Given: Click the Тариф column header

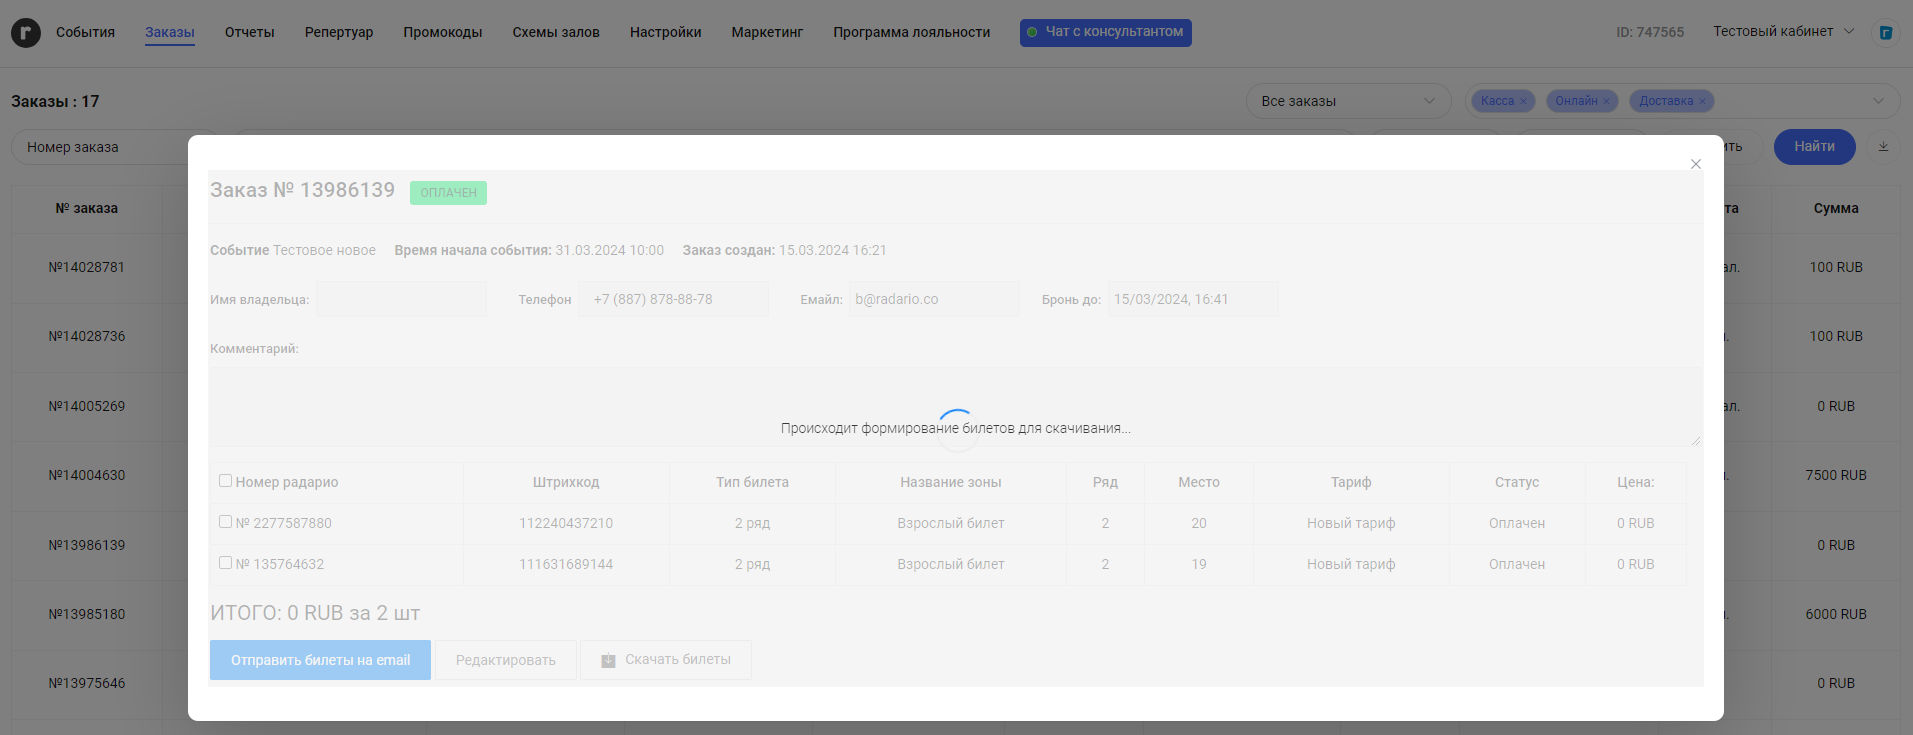Looking at the screenshot, I should pos(1351,482).
